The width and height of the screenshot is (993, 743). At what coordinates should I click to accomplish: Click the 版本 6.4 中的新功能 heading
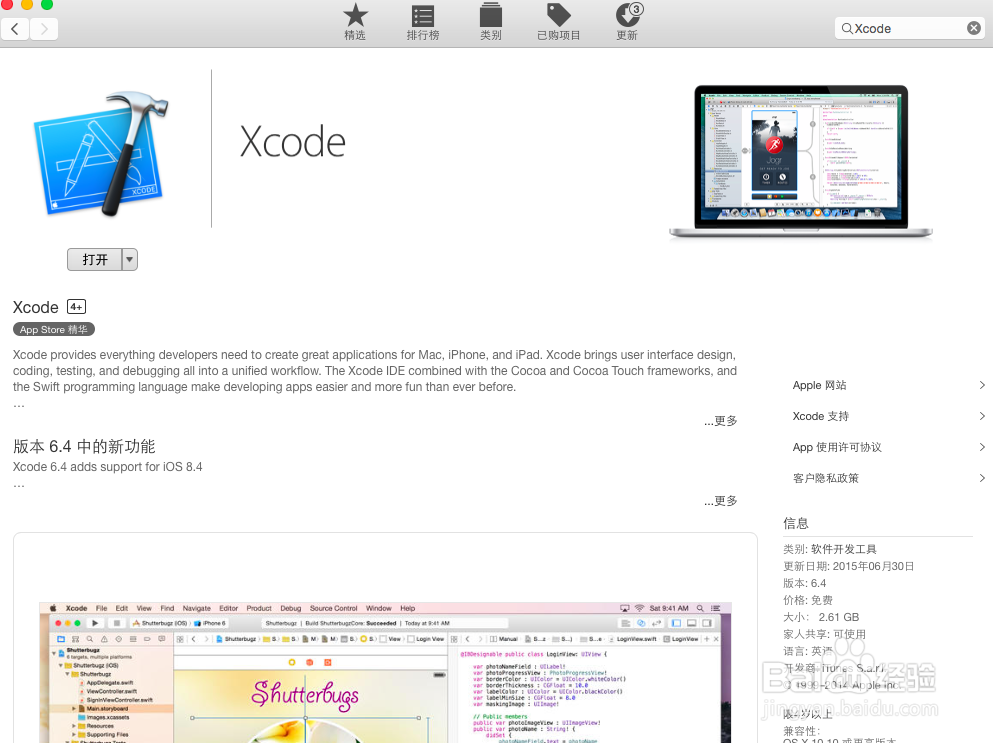(84, 447)
